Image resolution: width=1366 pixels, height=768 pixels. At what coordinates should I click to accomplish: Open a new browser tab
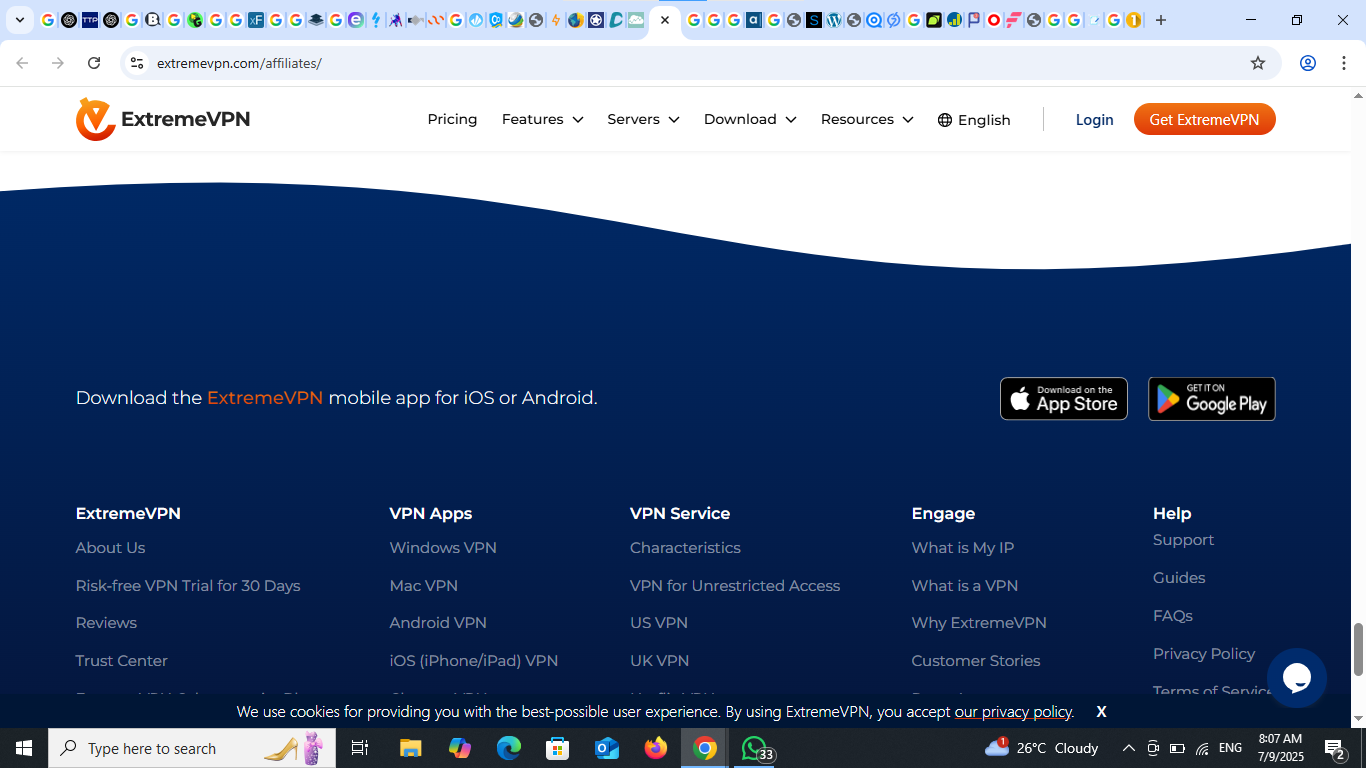click(1161, 20)
